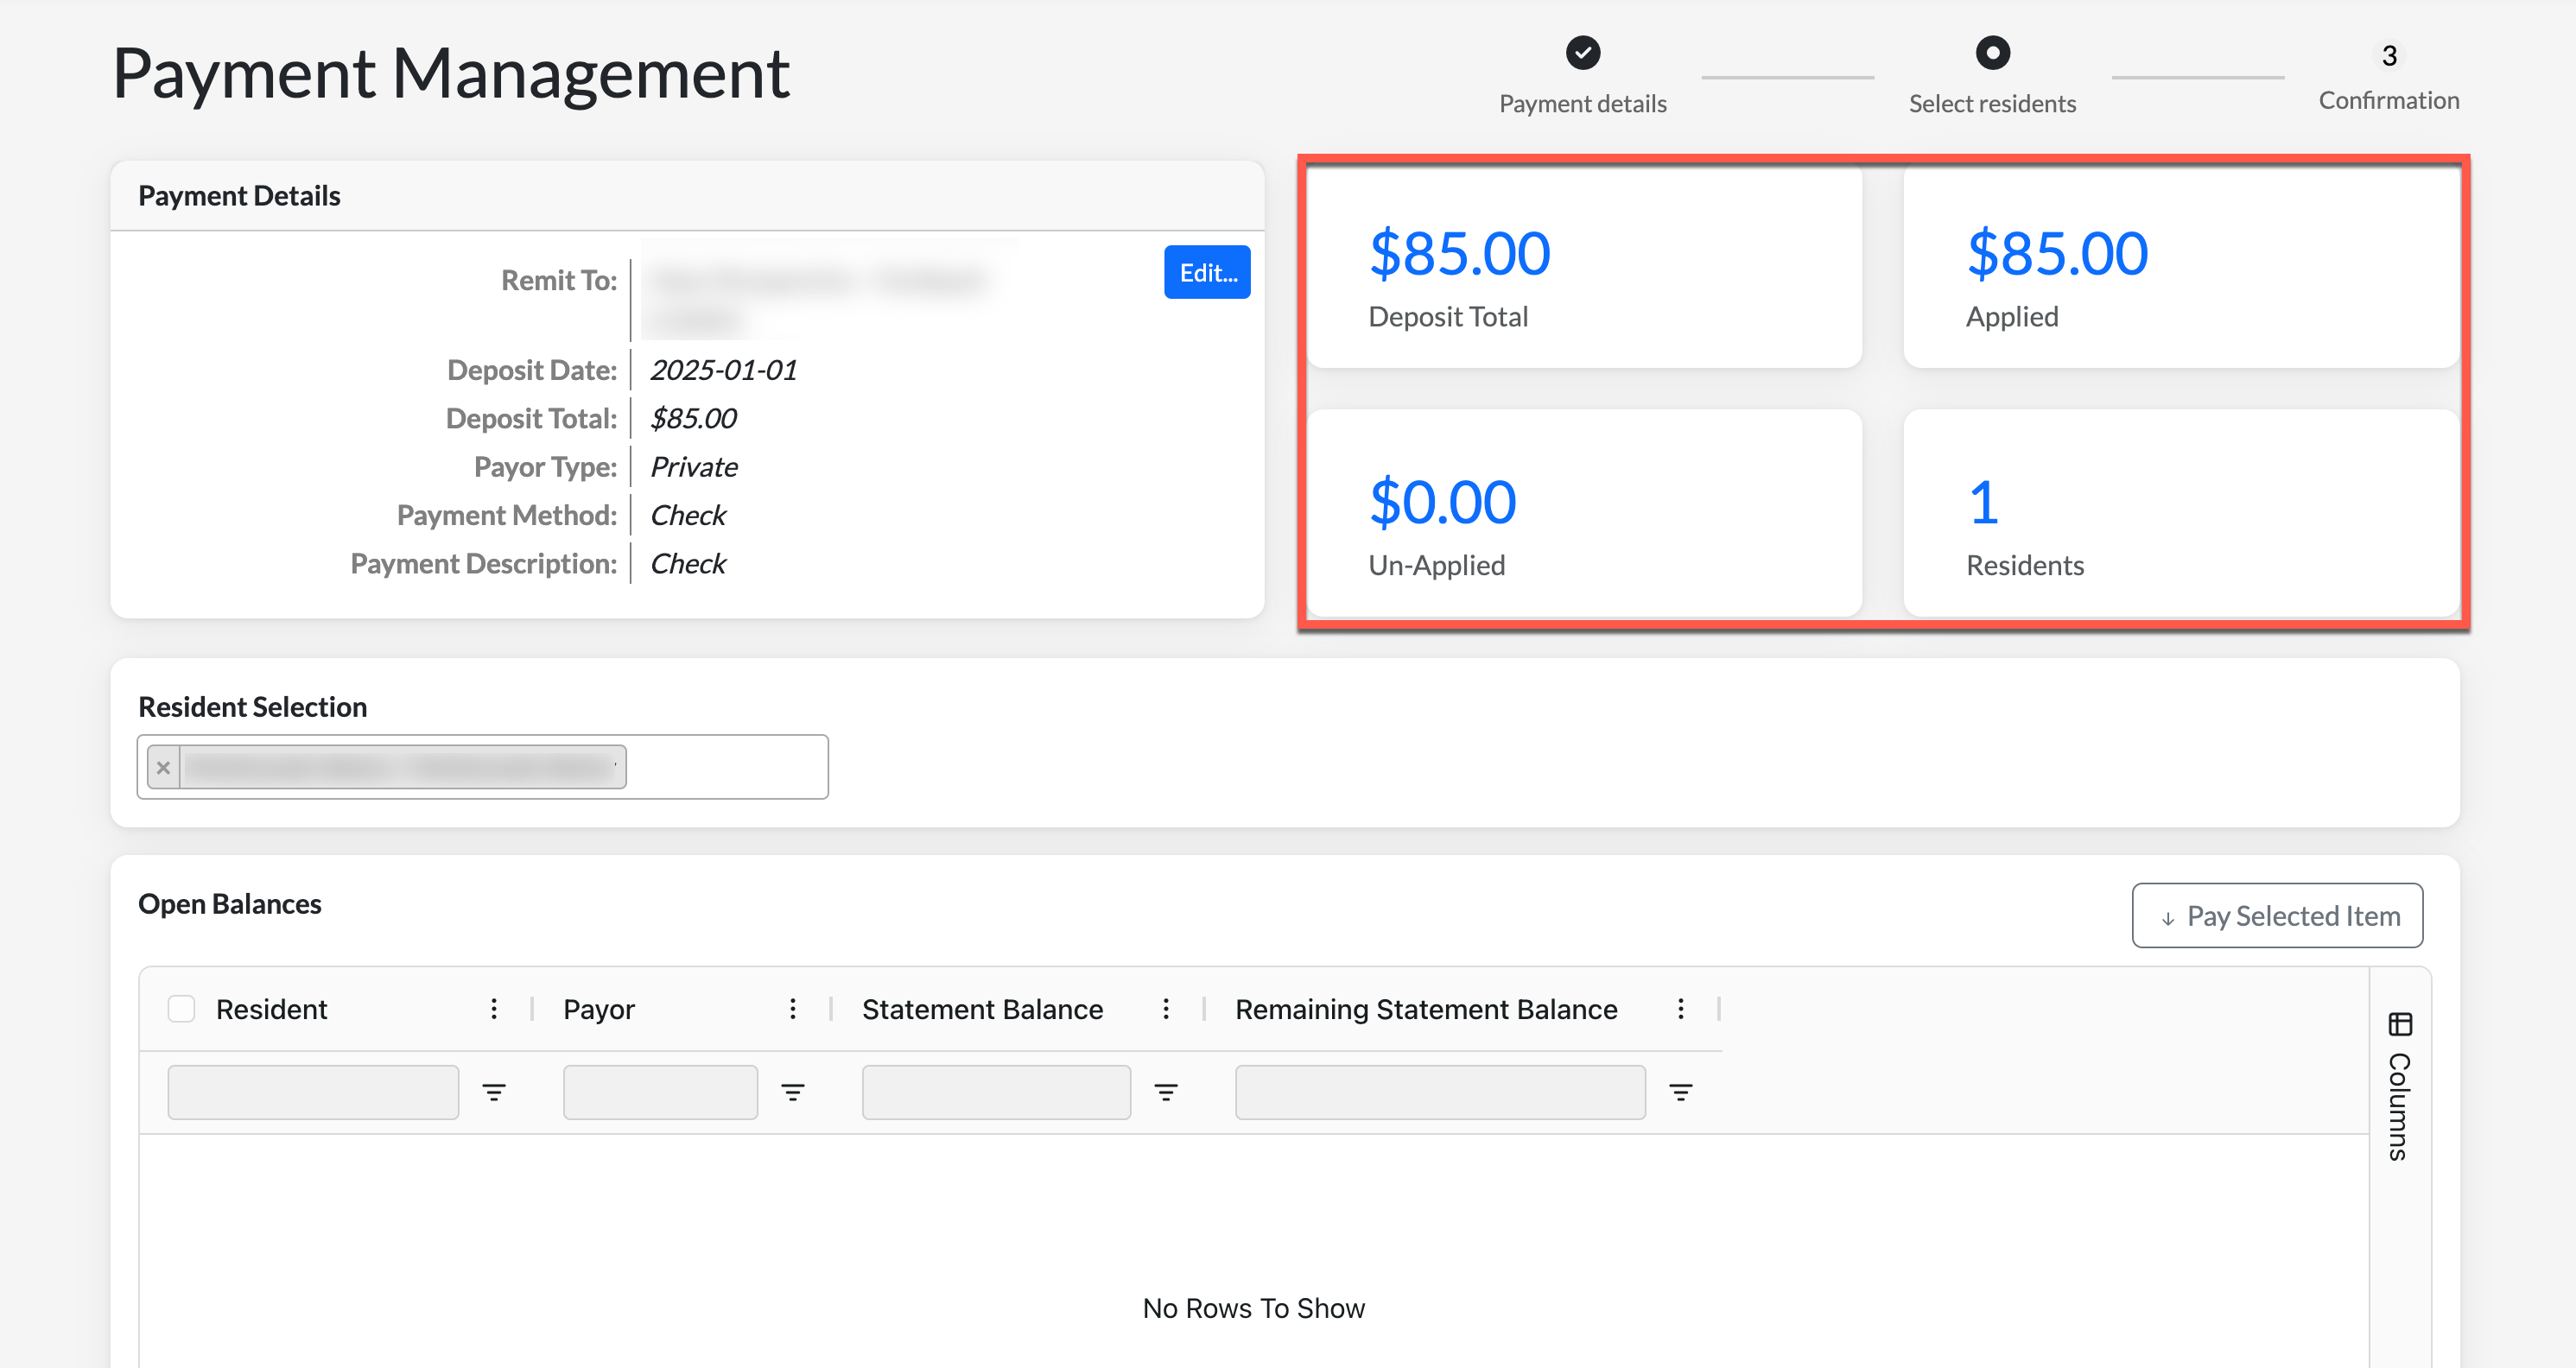Click the Statement Balance filter icon
2576x1368 pixels.
1166,1092
